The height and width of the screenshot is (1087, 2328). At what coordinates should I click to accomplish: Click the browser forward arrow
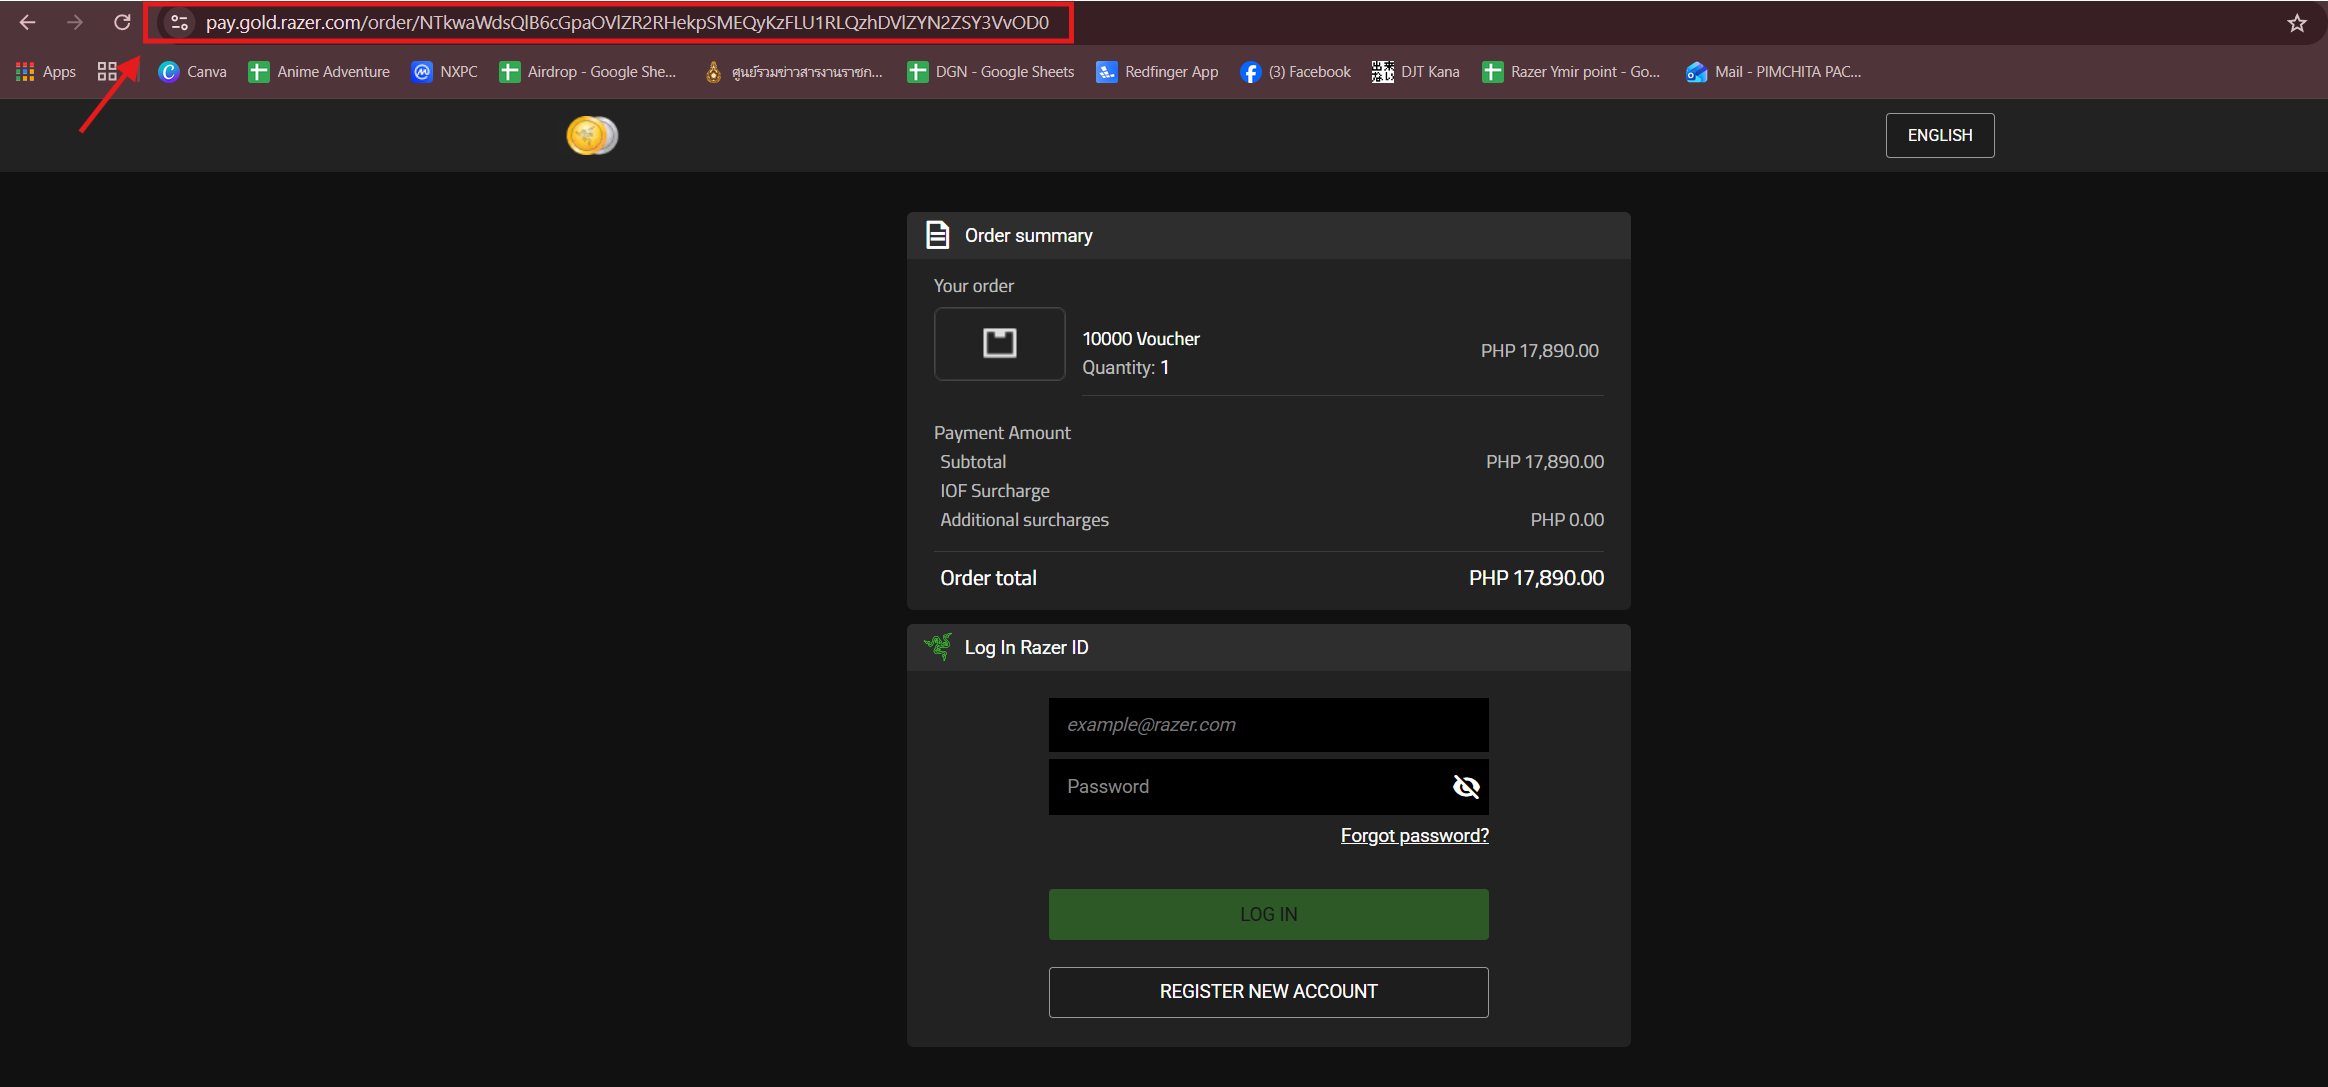point(75,22)
